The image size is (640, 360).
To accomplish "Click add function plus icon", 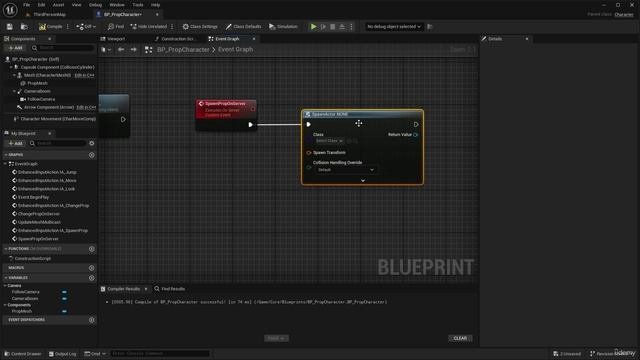I will pos(91,249).
